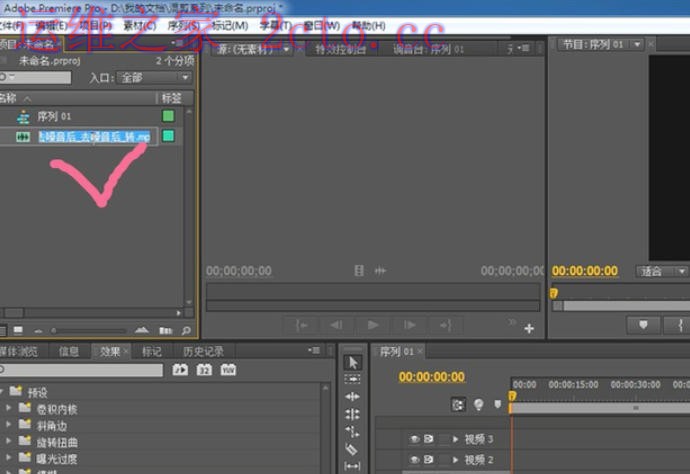
Task: Click teal label swatch of audio clip
Action: click(168, 136)
